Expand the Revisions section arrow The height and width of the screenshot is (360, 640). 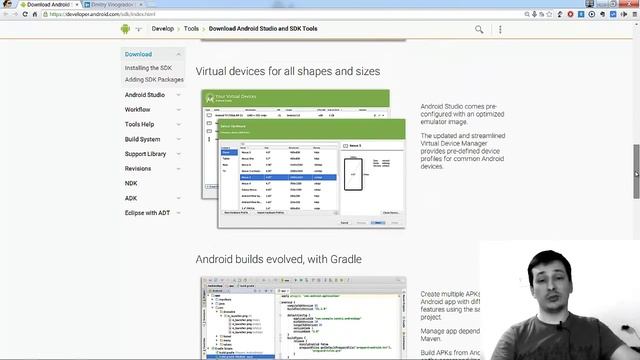point(178,169)
